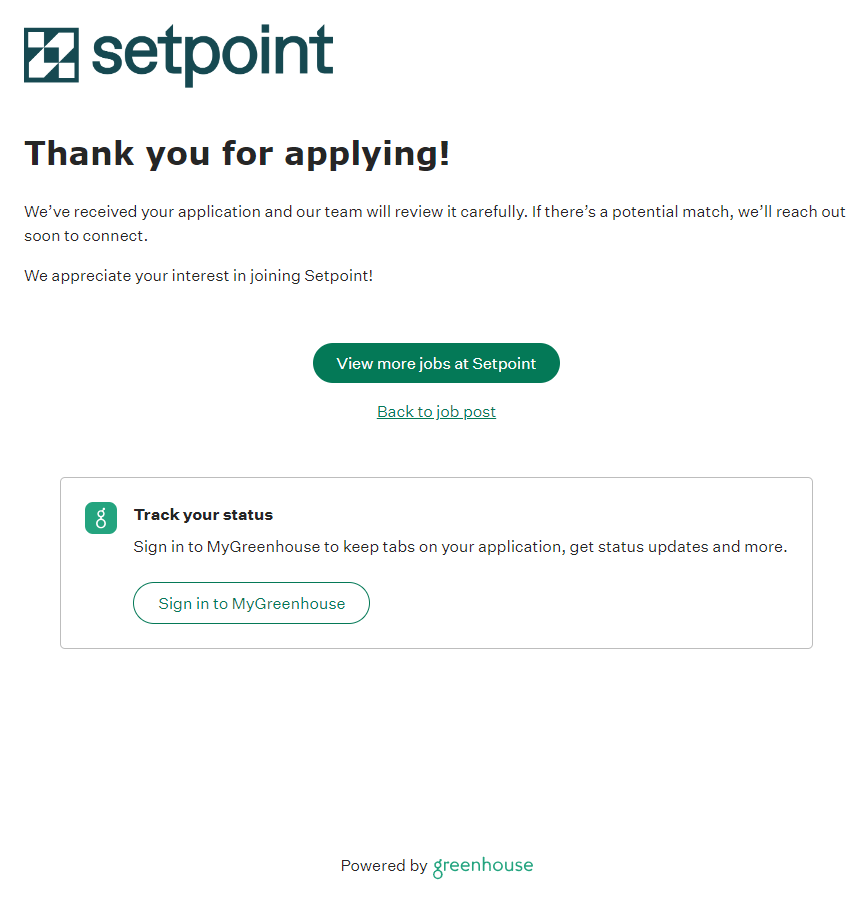Screen dimensions: 856x901
Task: Click "Setpoint!" at end of appreciation sentence
Action: point(339,276)
